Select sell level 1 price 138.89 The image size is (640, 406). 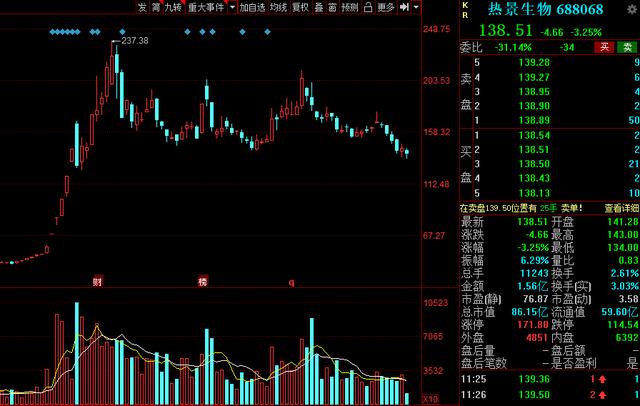534,120
